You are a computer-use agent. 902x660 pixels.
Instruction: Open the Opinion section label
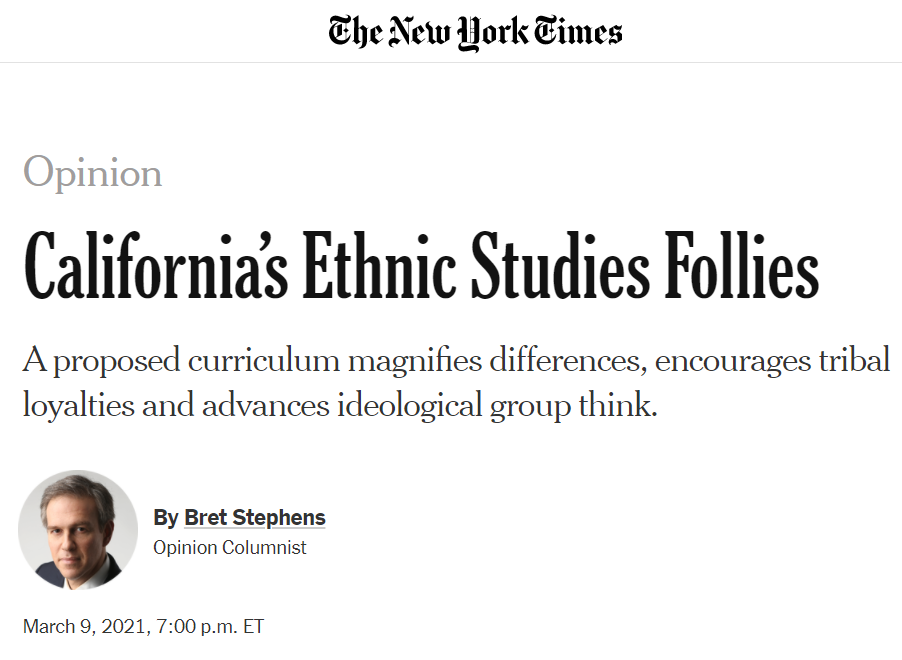click(93, 173)
